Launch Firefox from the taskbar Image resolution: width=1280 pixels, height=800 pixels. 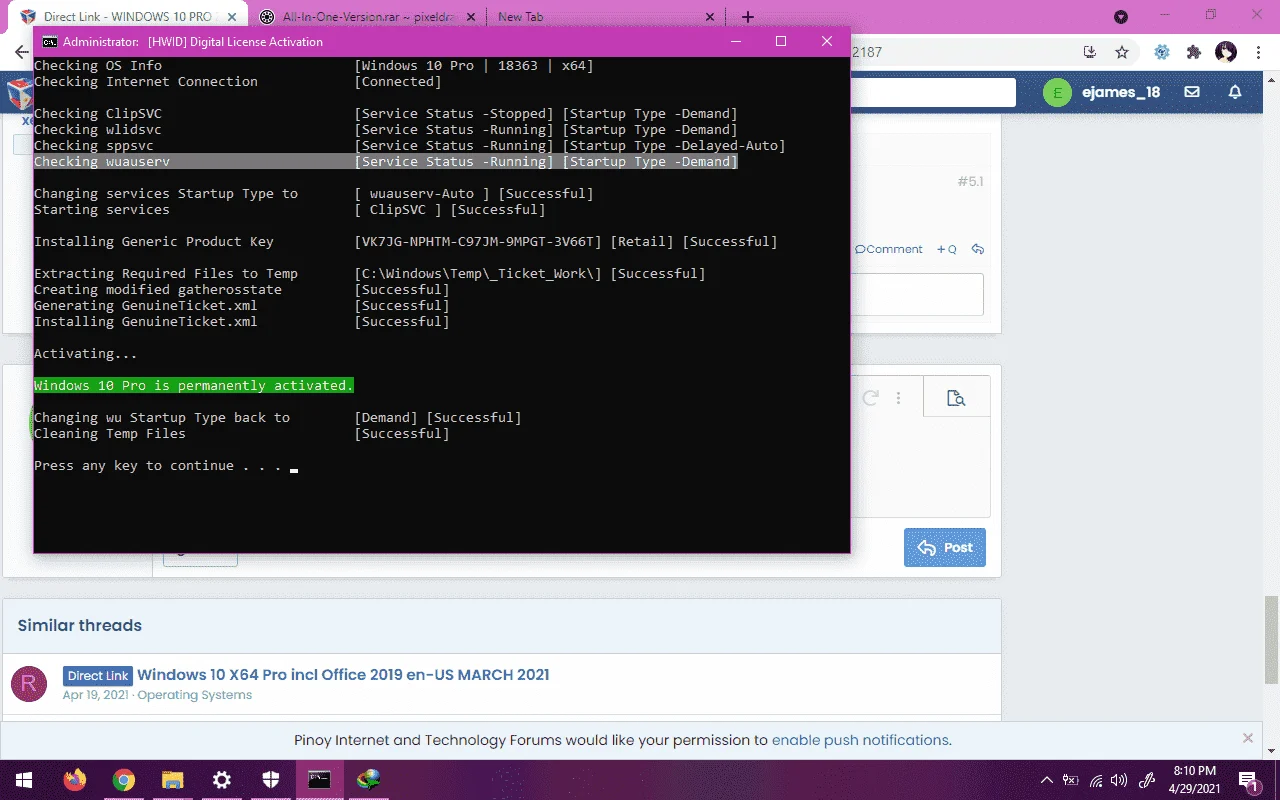75,780
